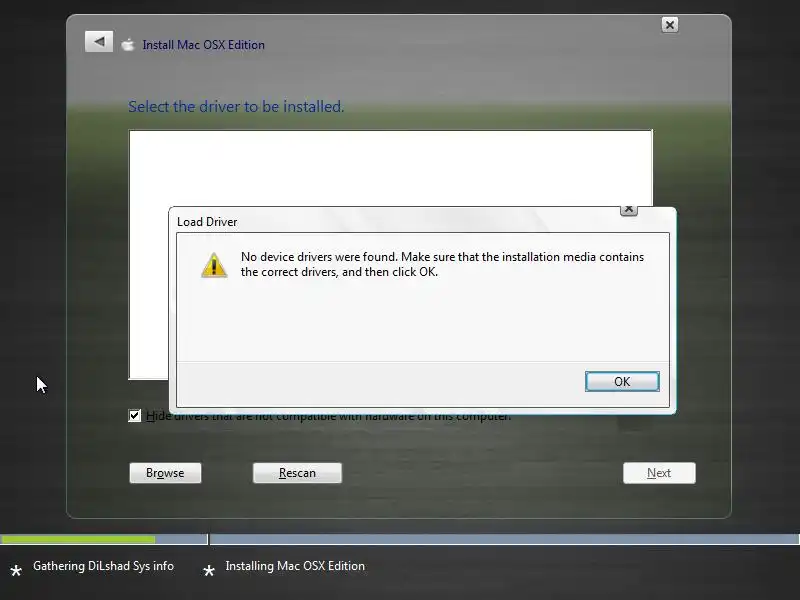Click the Load Driver dialog title
The image size is (800, 600).
point(207,222)
